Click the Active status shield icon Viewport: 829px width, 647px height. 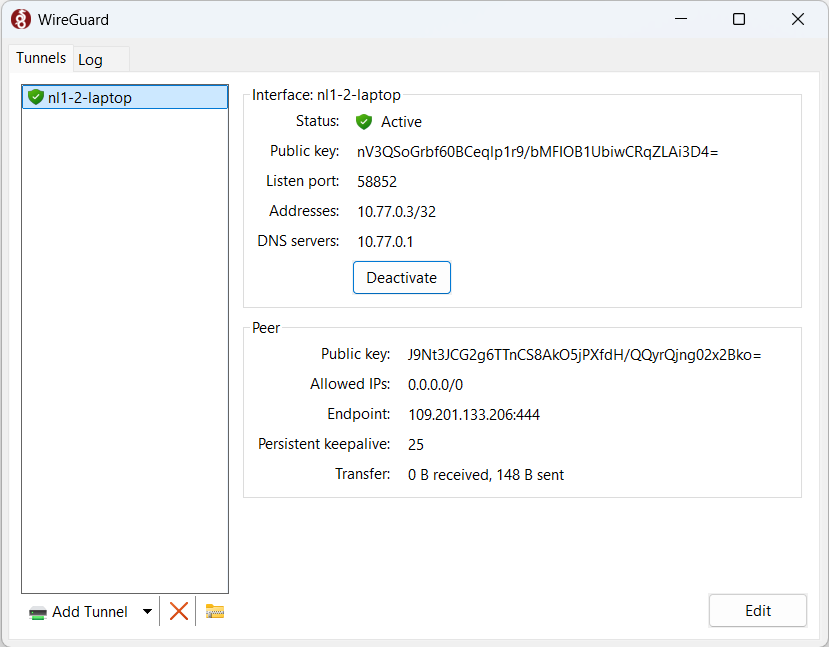pyautogui.click(x=364, y=122)
